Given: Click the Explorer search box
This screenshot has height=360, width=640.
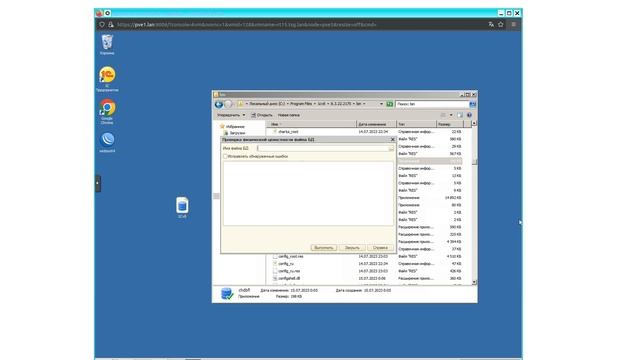Looking at the screenshot, I should (432, 104).
